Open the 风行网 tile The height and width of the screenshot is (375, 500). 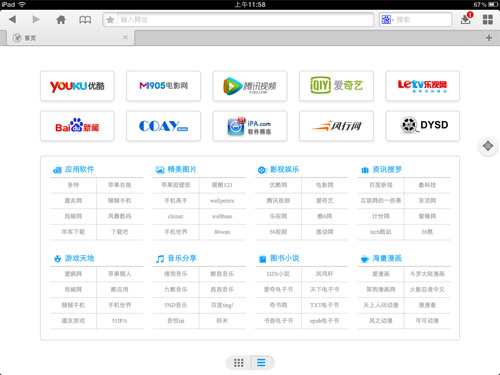coord(336,126)
